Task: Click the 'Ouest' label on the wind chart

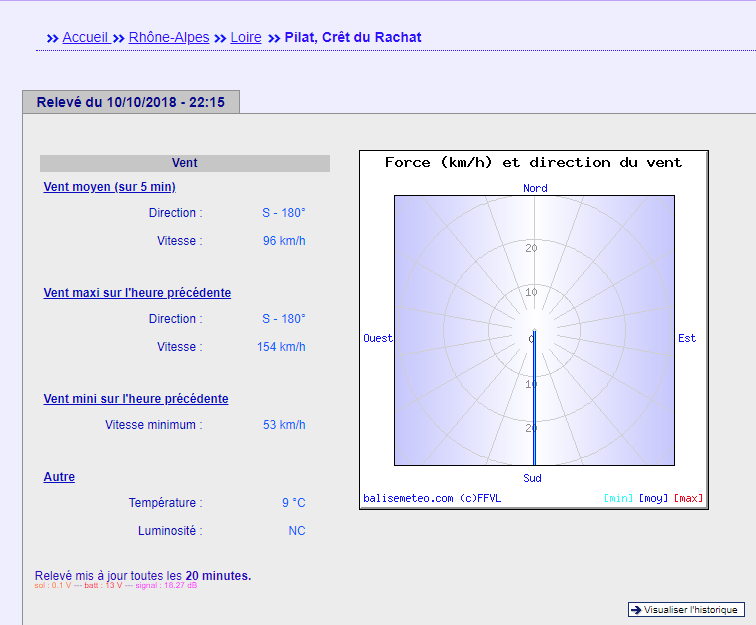Action: [x=378, y=338]
